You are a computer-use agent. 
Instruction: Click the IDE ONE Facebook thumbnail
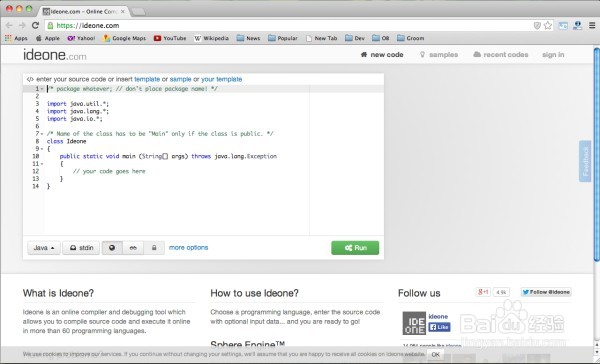tap(414, 323)
